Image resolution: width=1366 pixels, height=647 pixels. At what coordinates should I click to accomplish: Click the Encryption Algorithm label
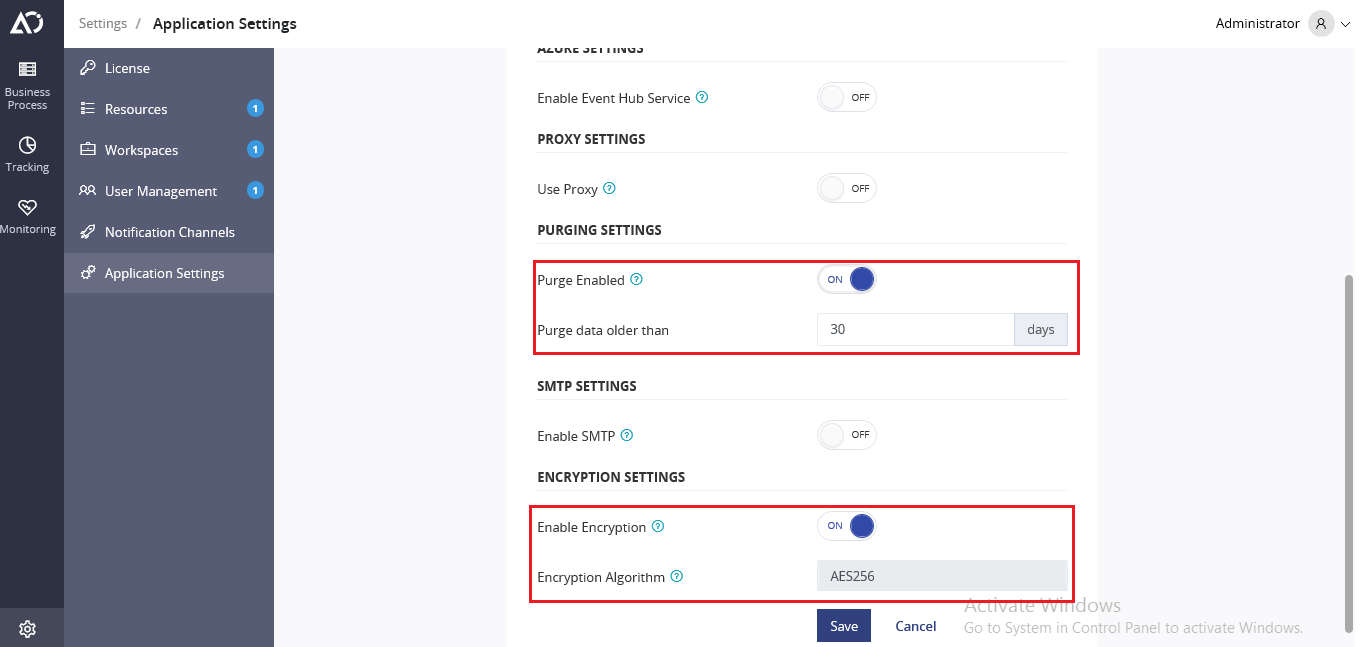point(601,577)
